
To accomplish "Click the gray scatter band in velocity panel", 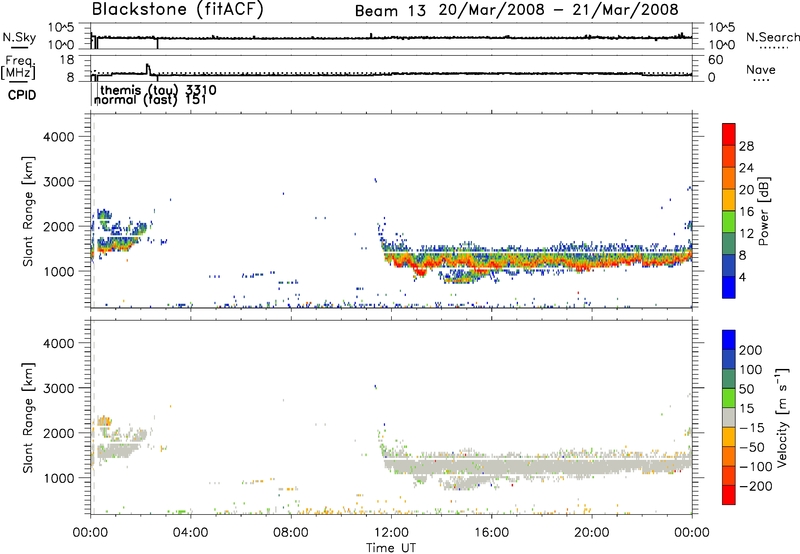I will point(536,466).
